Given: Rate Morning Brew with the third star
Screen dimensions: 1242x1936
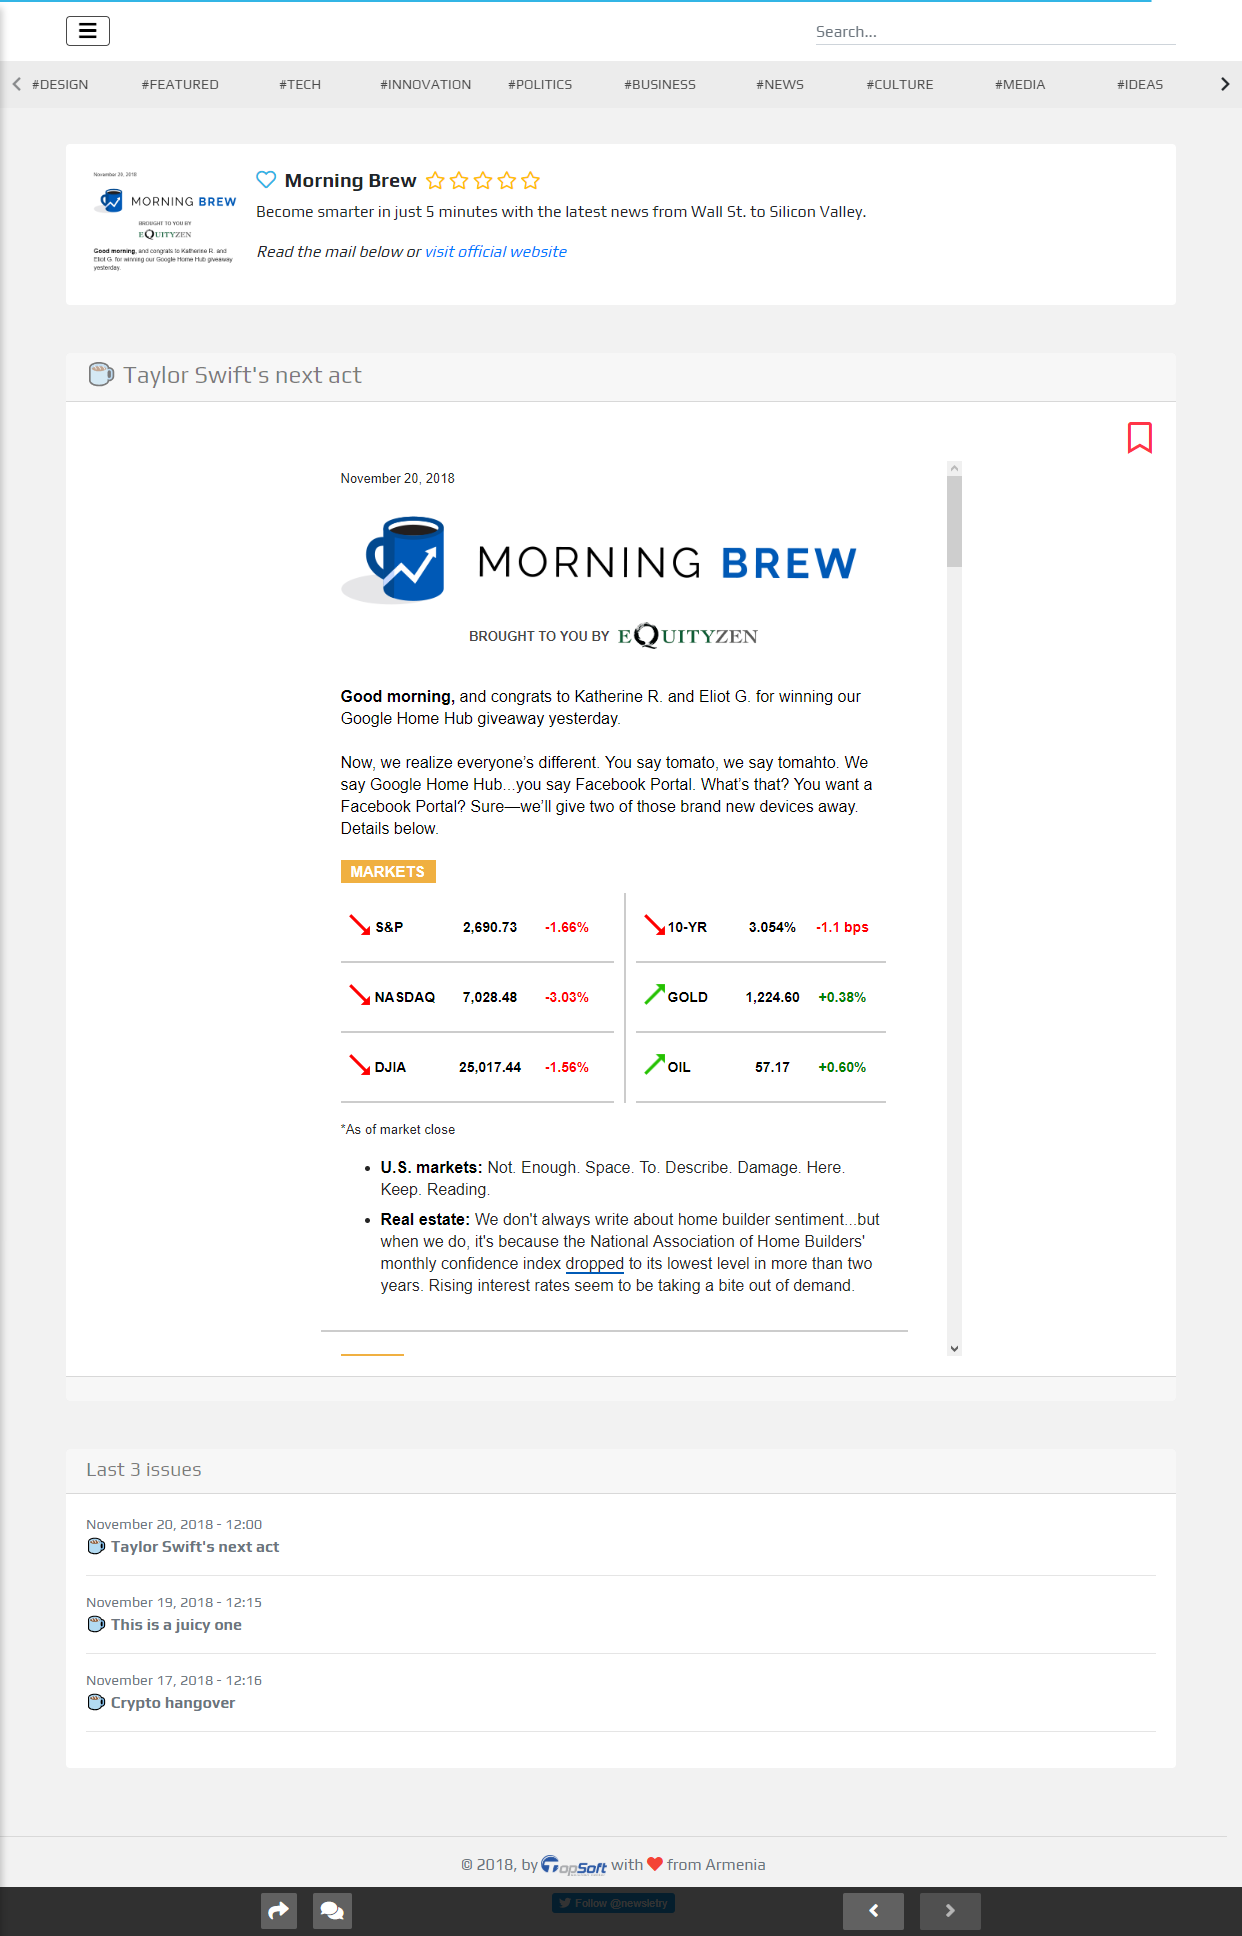Looking at the screenshot, I should point(483,181).
